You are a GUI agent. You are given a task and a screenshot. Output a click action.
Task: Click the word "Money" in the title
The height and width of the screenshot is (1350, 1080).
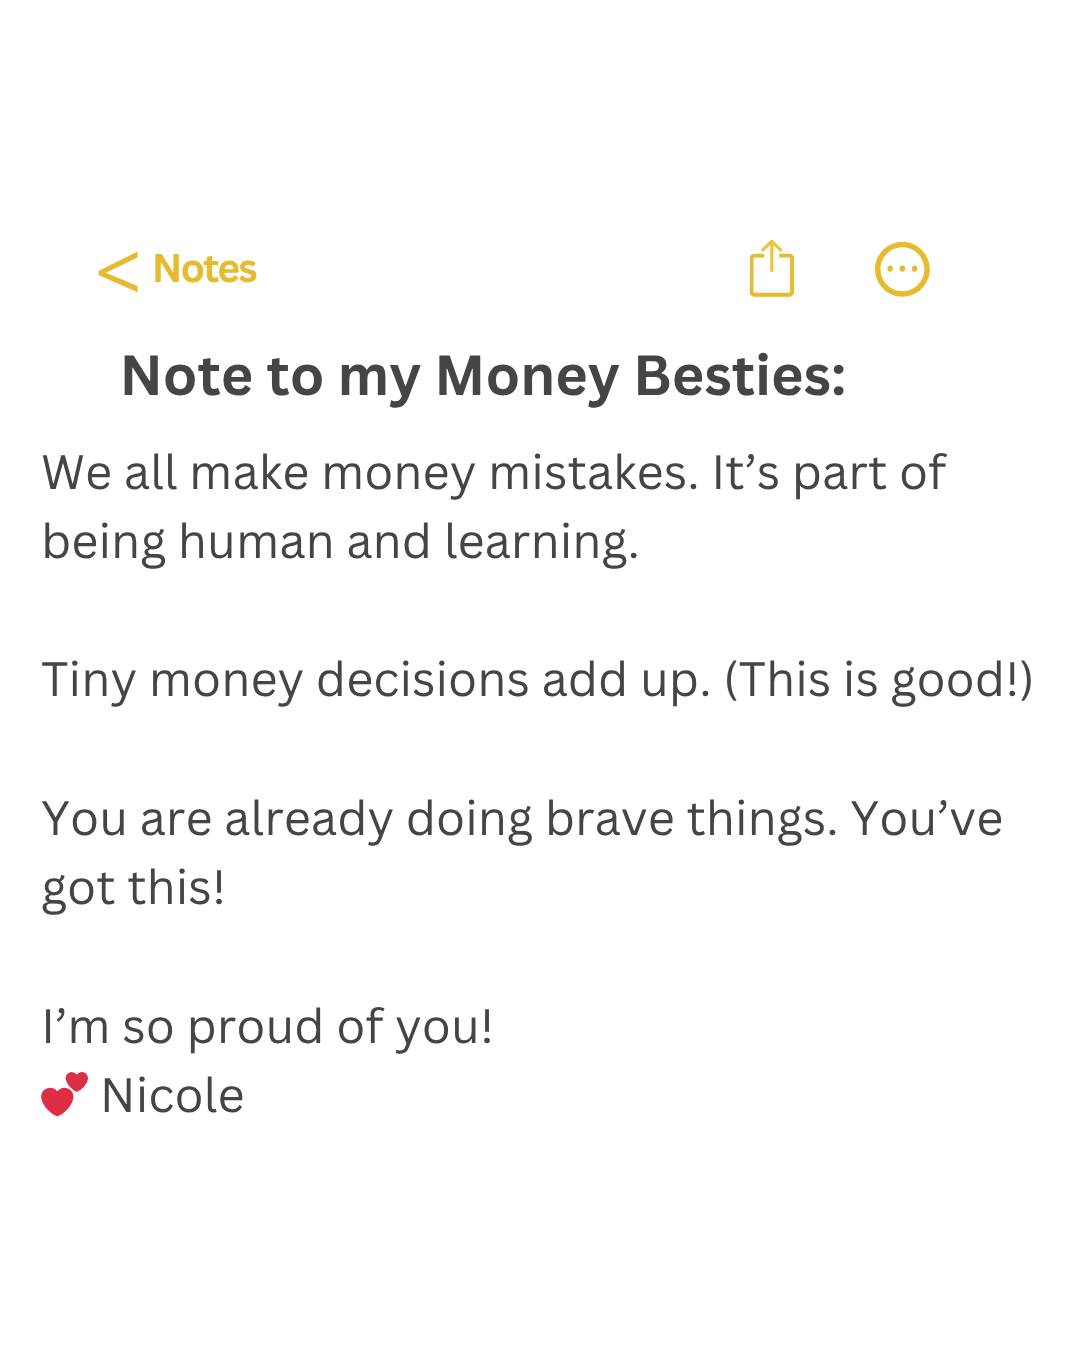coord(527,377)
